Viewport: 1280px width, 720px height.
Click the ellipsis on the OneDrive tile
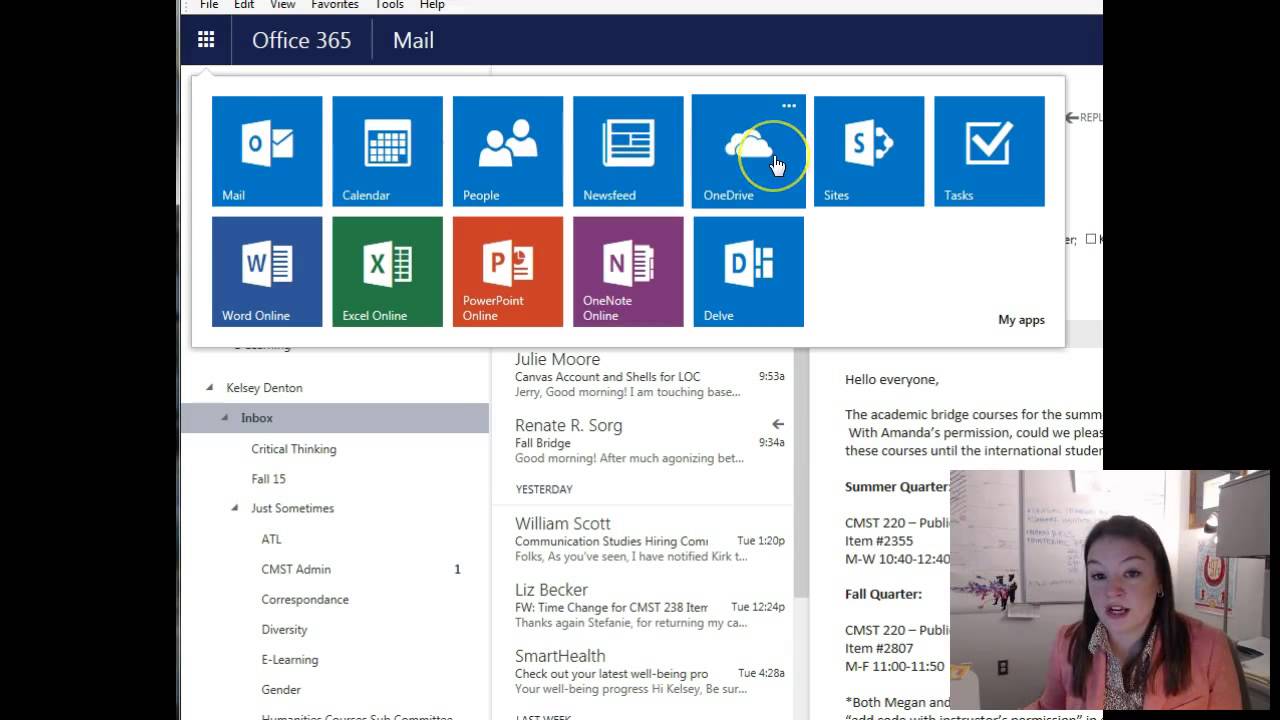[x=789, y=105]
